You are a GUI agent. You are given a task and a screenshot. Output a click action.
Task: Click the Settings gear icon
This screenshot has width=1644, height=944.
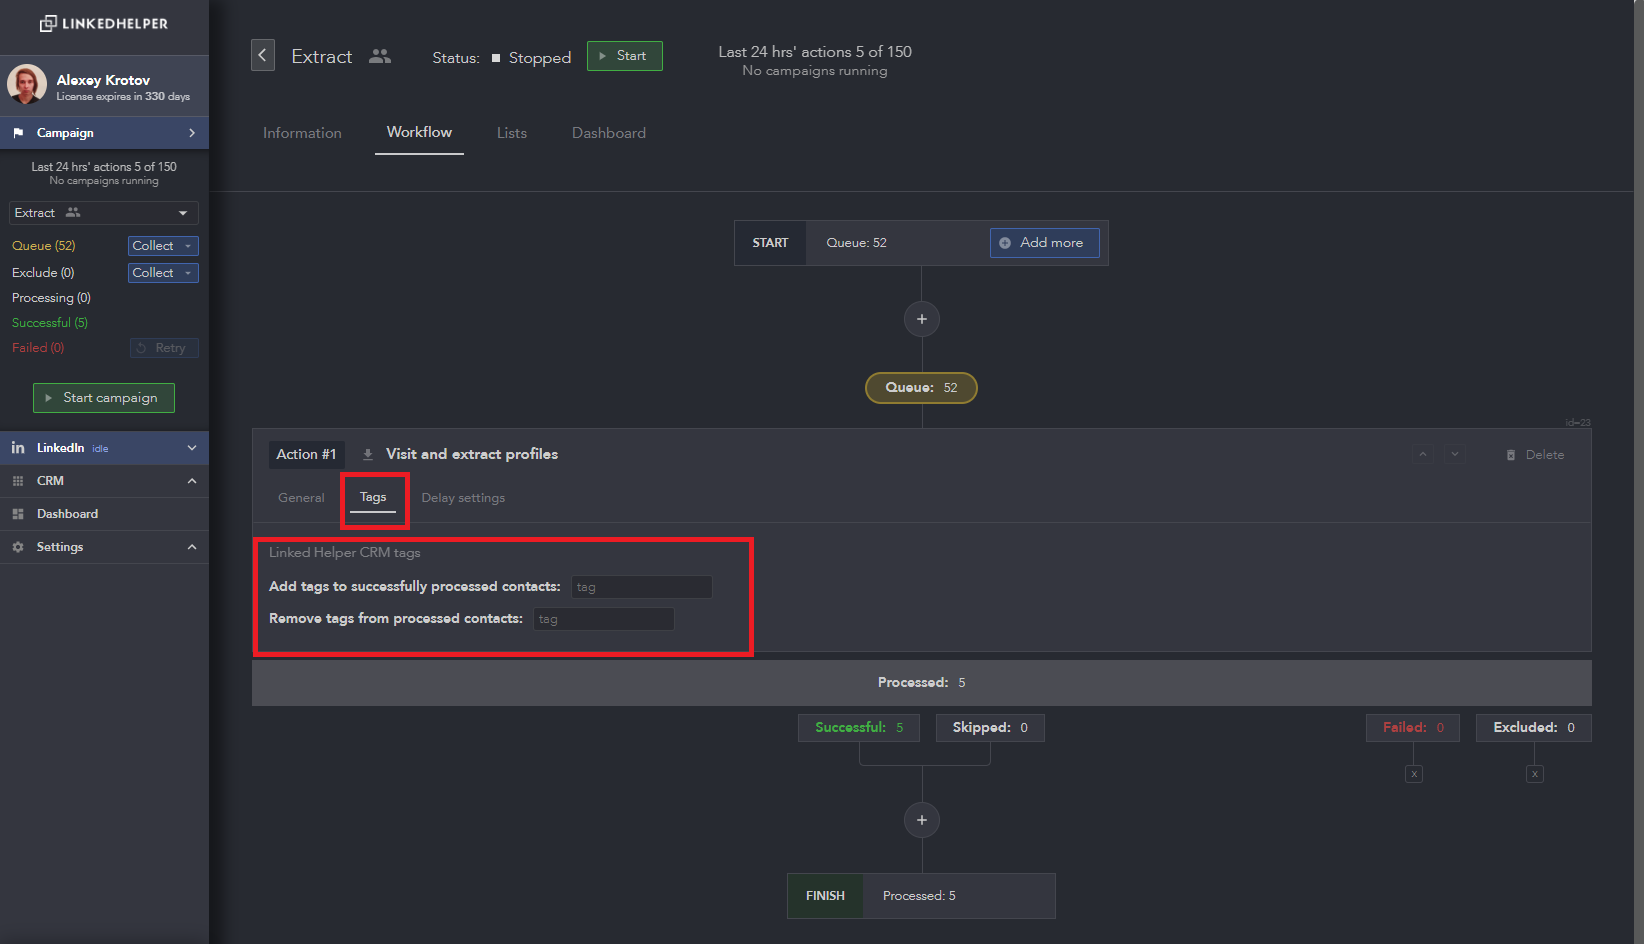(x=18, y=547)
